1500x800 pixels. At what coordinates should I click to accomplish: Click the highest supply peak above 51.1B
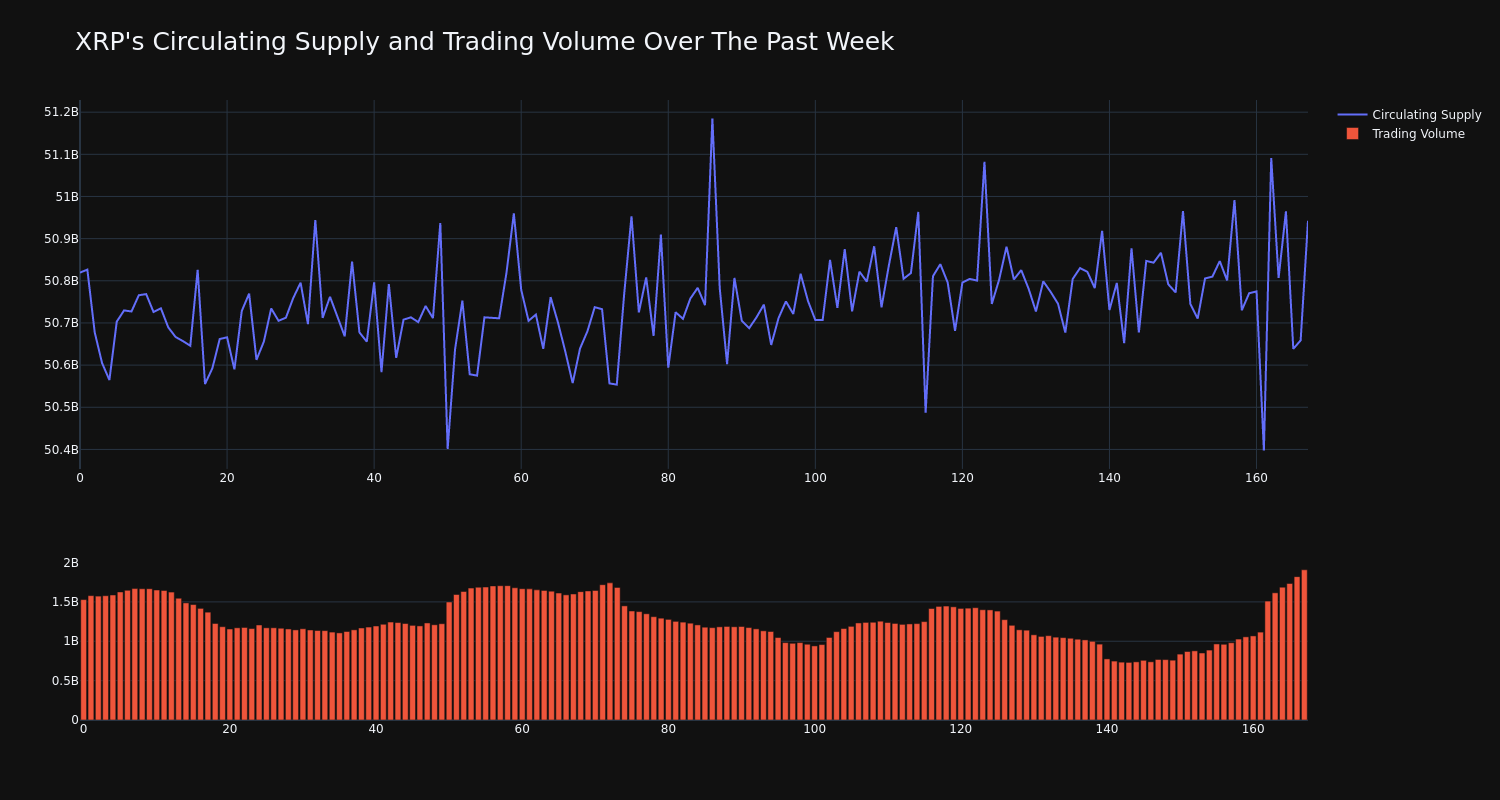click(712, 120)
